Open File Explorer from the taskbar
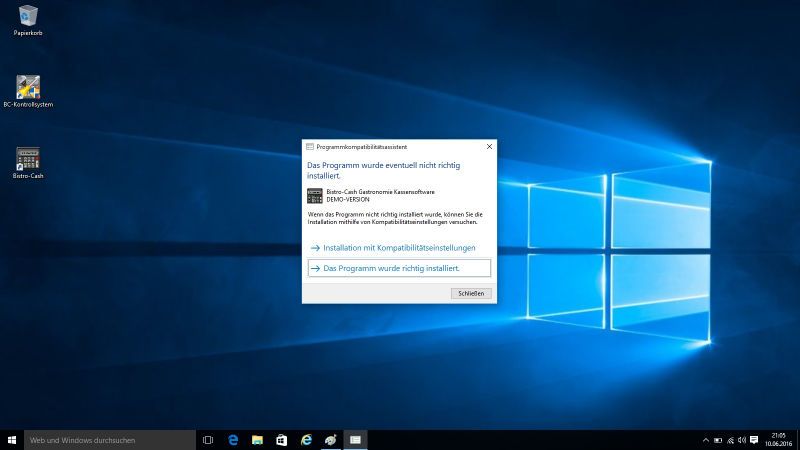Screen dimensions: 800x450 [x=257, y=440]
